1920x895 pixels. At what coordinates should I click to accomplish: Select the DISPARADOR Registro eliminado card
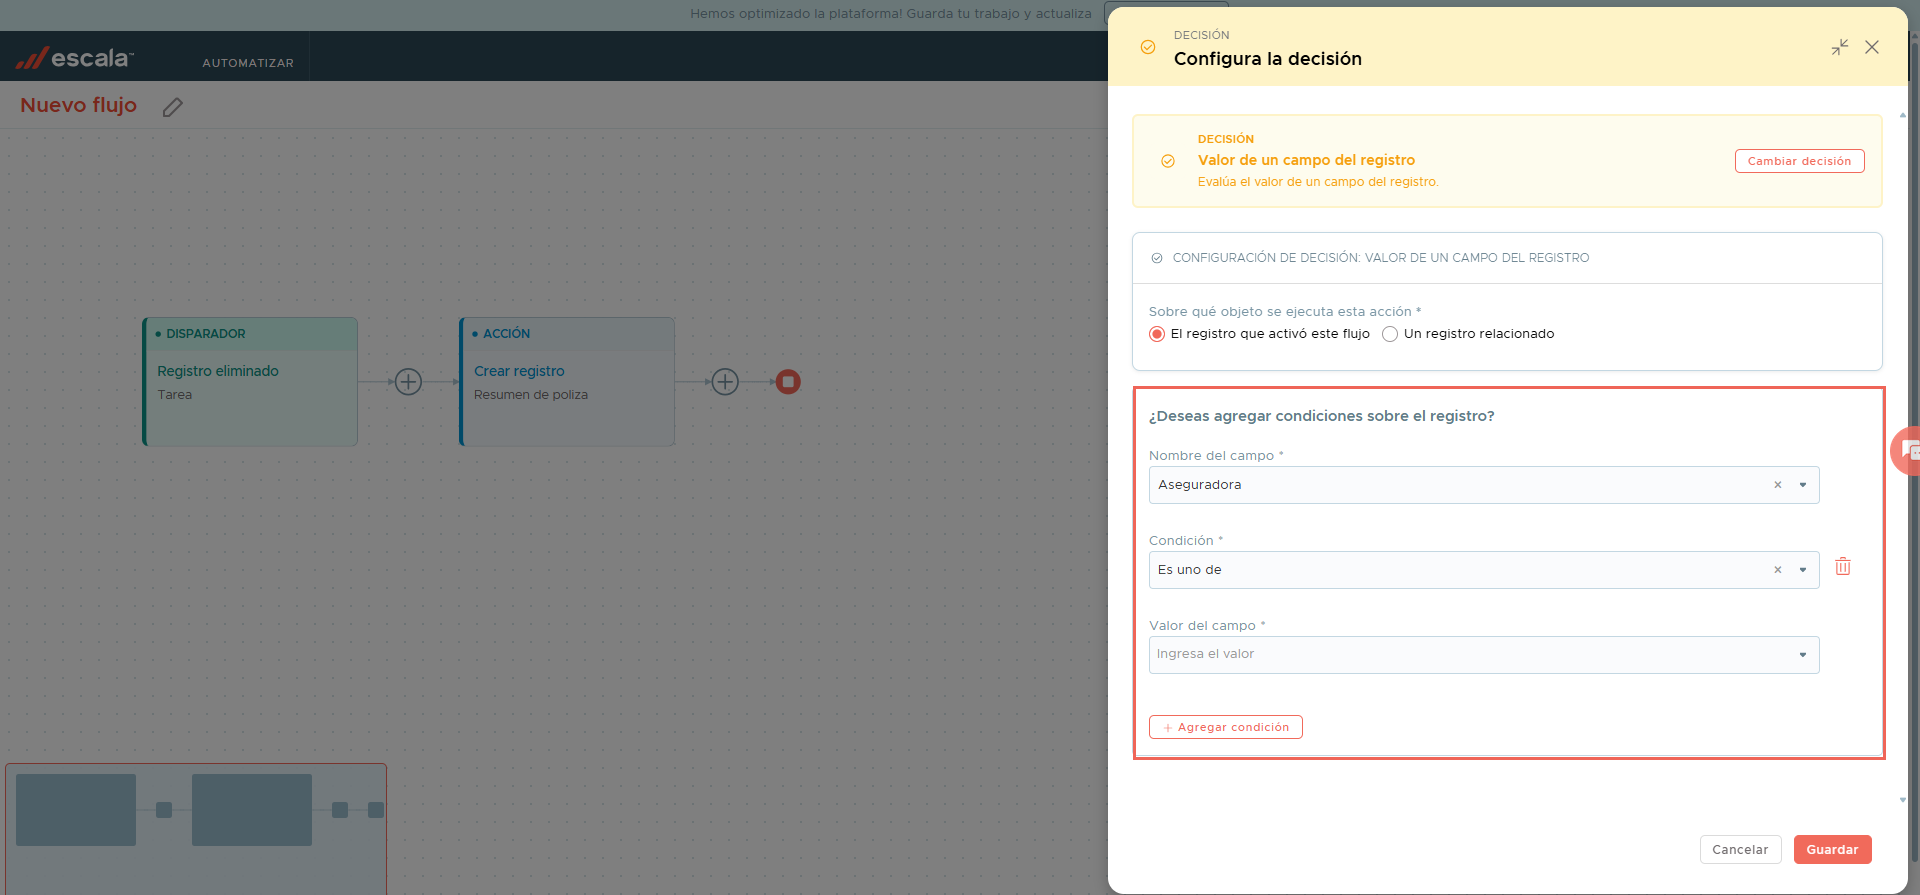click(250, 382)
